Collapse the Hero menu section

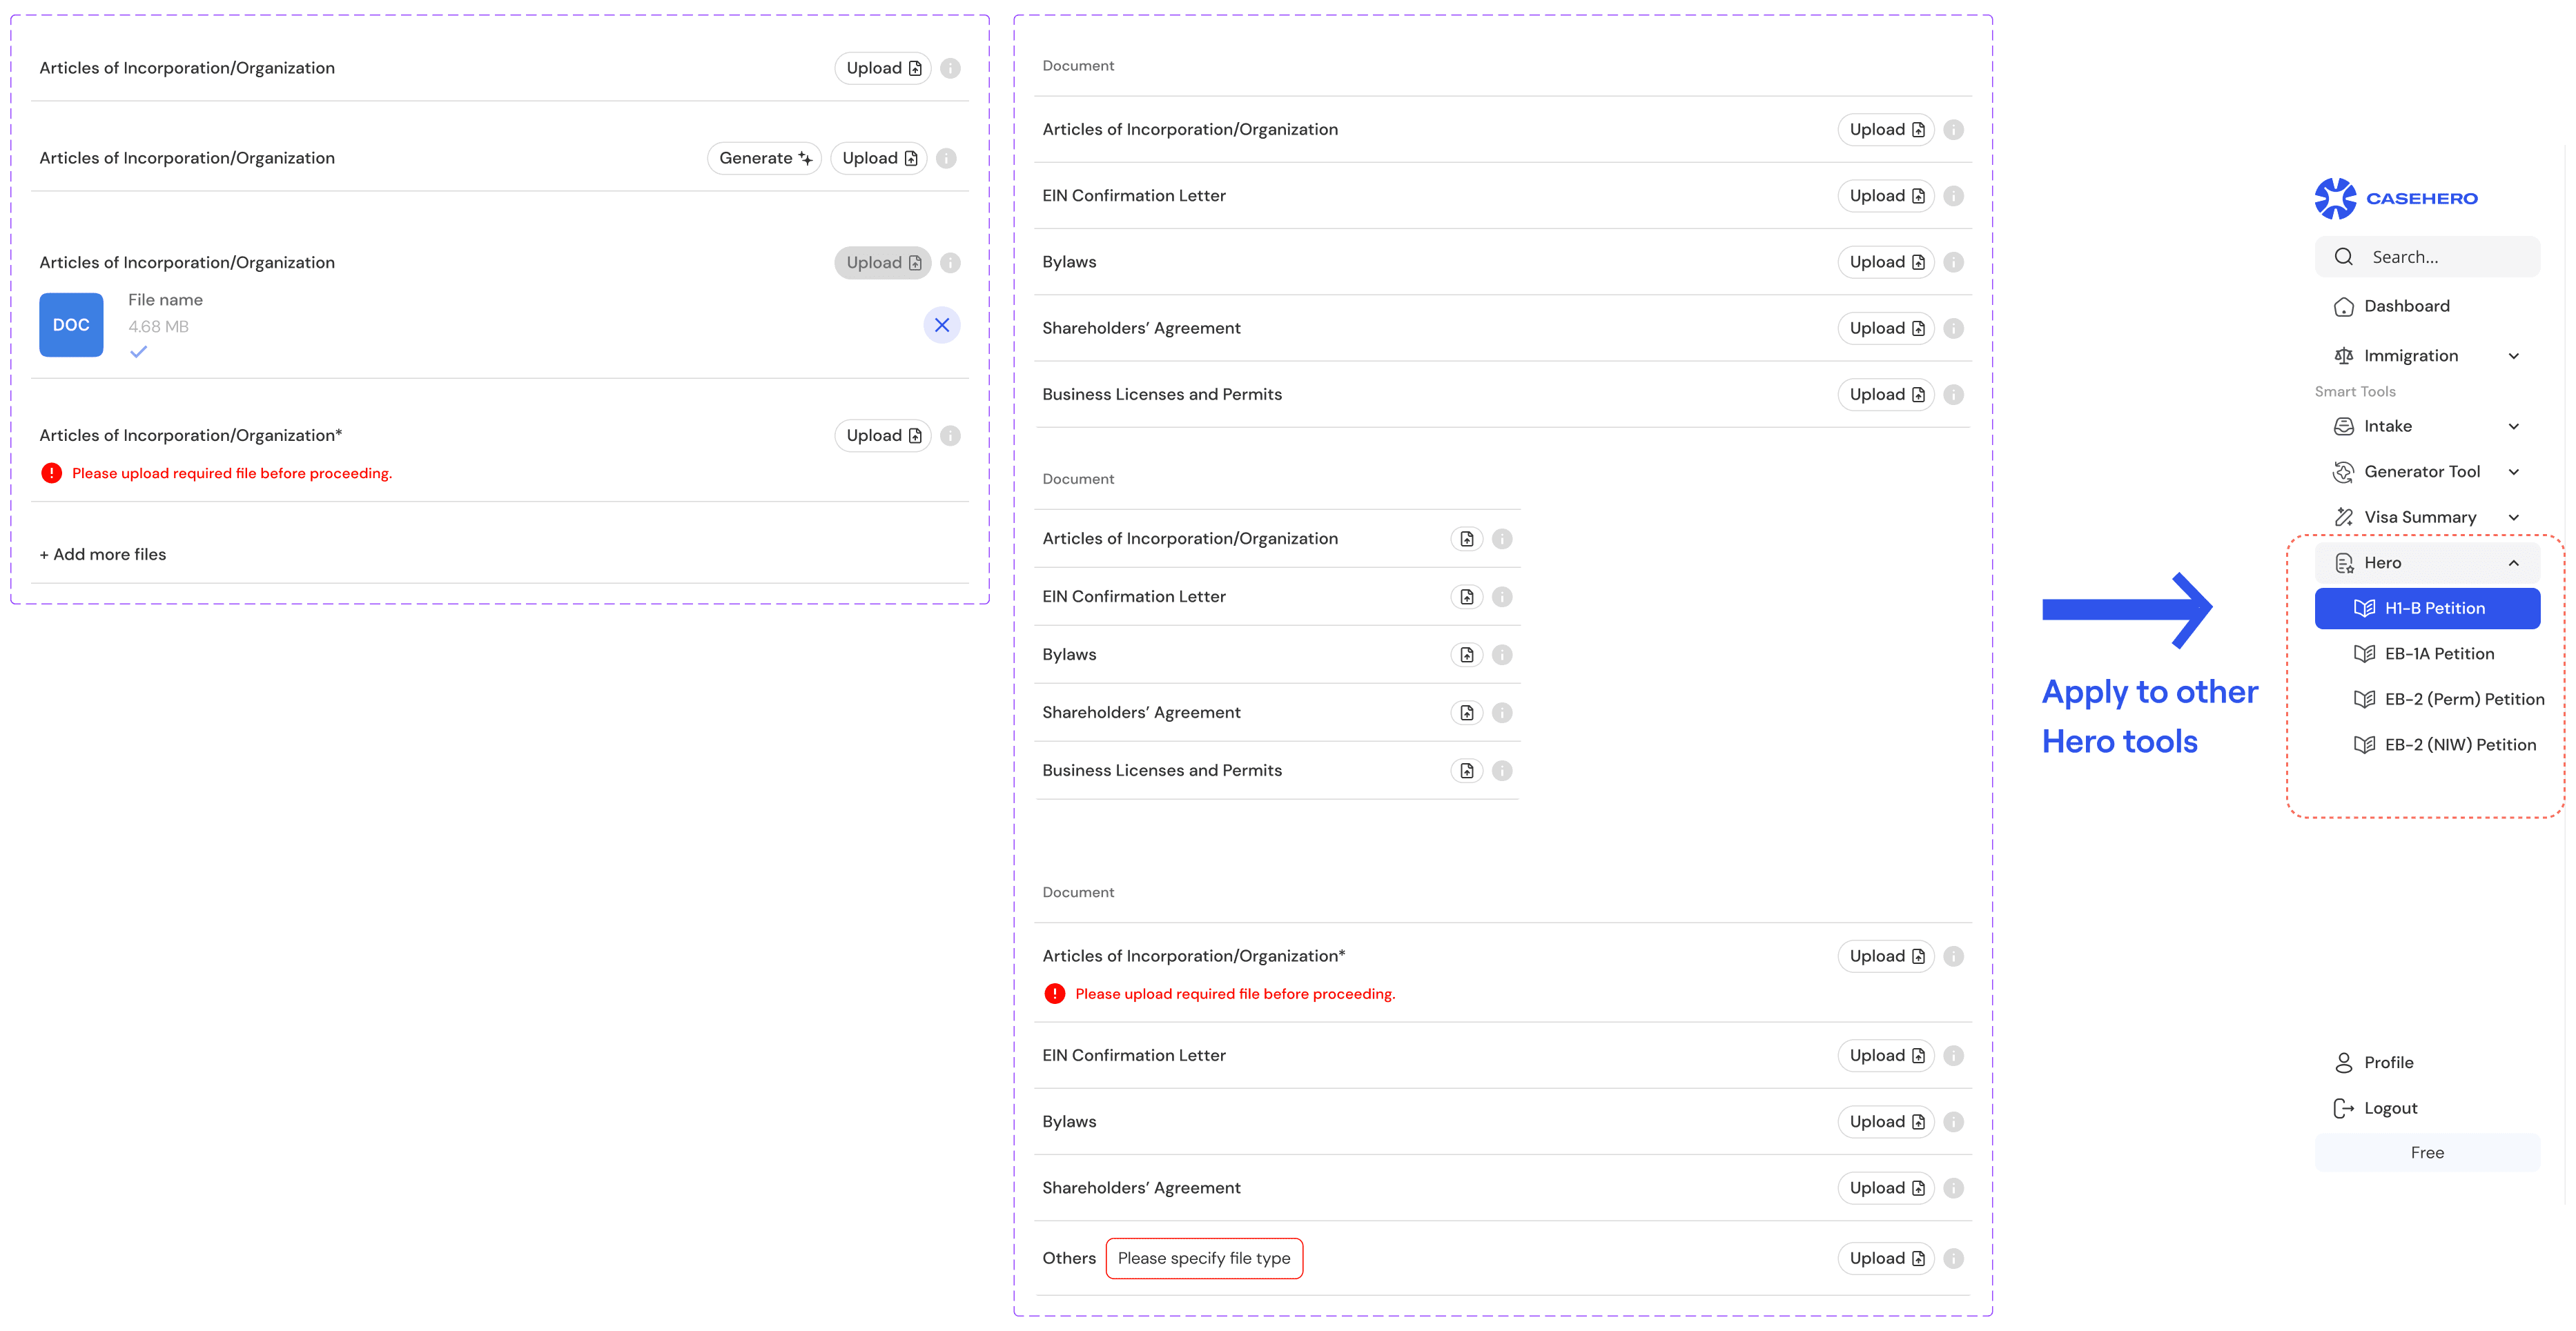(x=2513, y=563)
